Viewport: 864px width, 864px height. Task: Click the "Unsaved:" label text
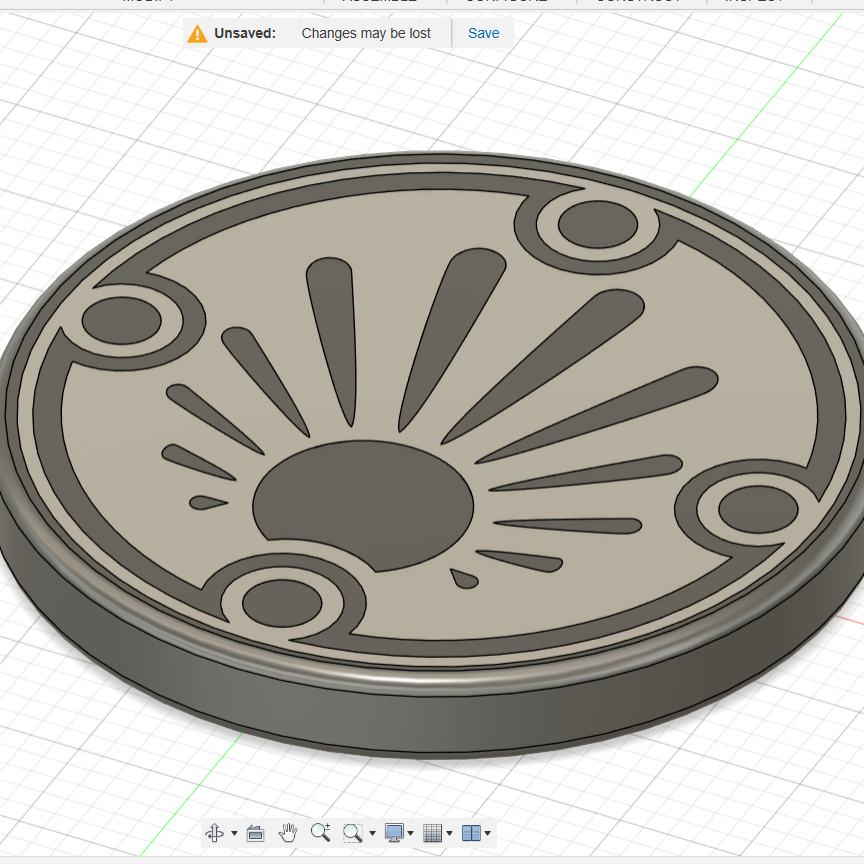[x=245, y=33]
